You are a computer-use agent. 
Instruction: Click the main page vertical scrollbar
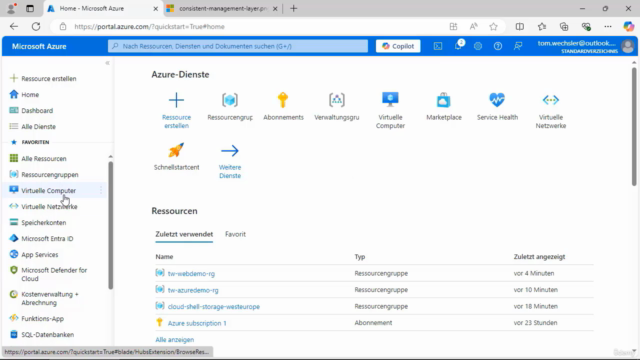click(x=634, y=126)
